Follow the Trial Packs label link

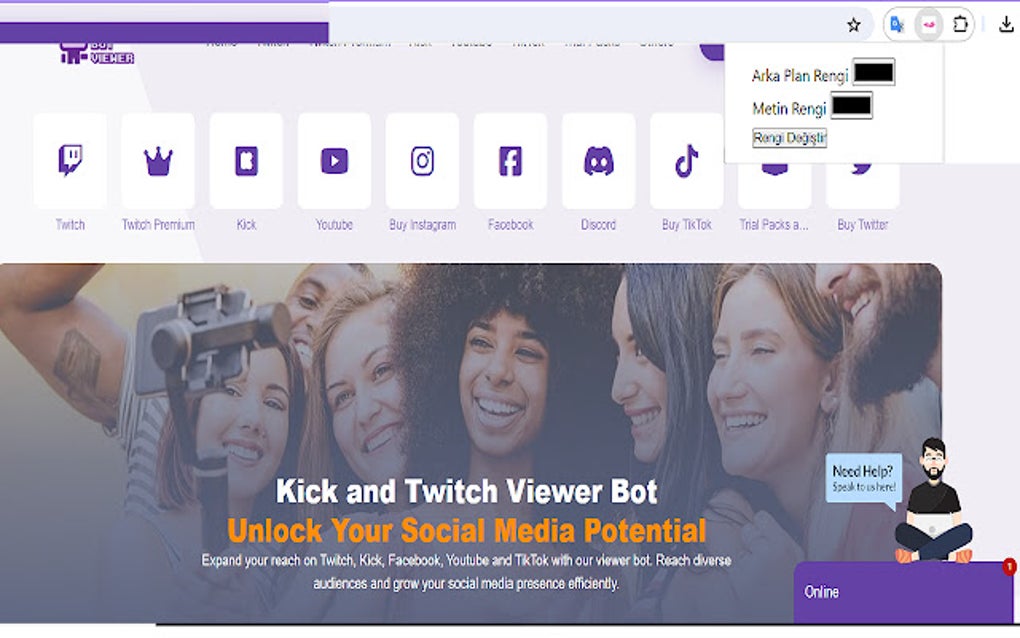774,224
